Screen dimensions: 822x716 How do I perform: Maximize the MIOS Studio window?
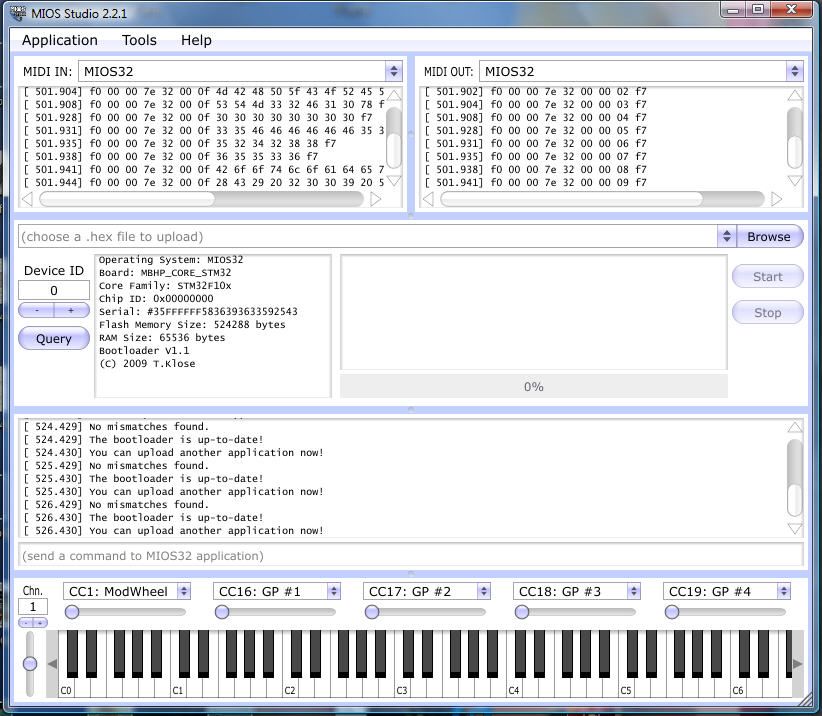pyautogui.click(x=758, y=9)
